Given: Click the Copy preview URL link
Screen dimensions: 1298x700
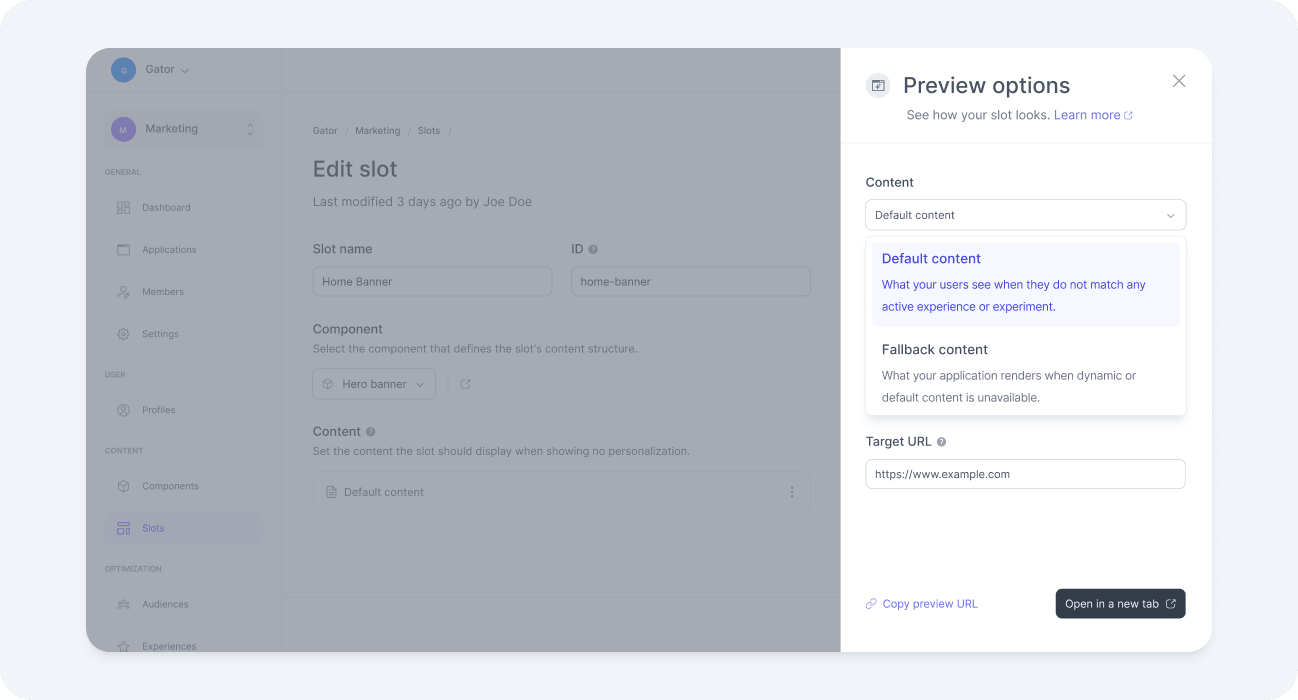Looking at the screenshot, I should click(x=922, y=604).
